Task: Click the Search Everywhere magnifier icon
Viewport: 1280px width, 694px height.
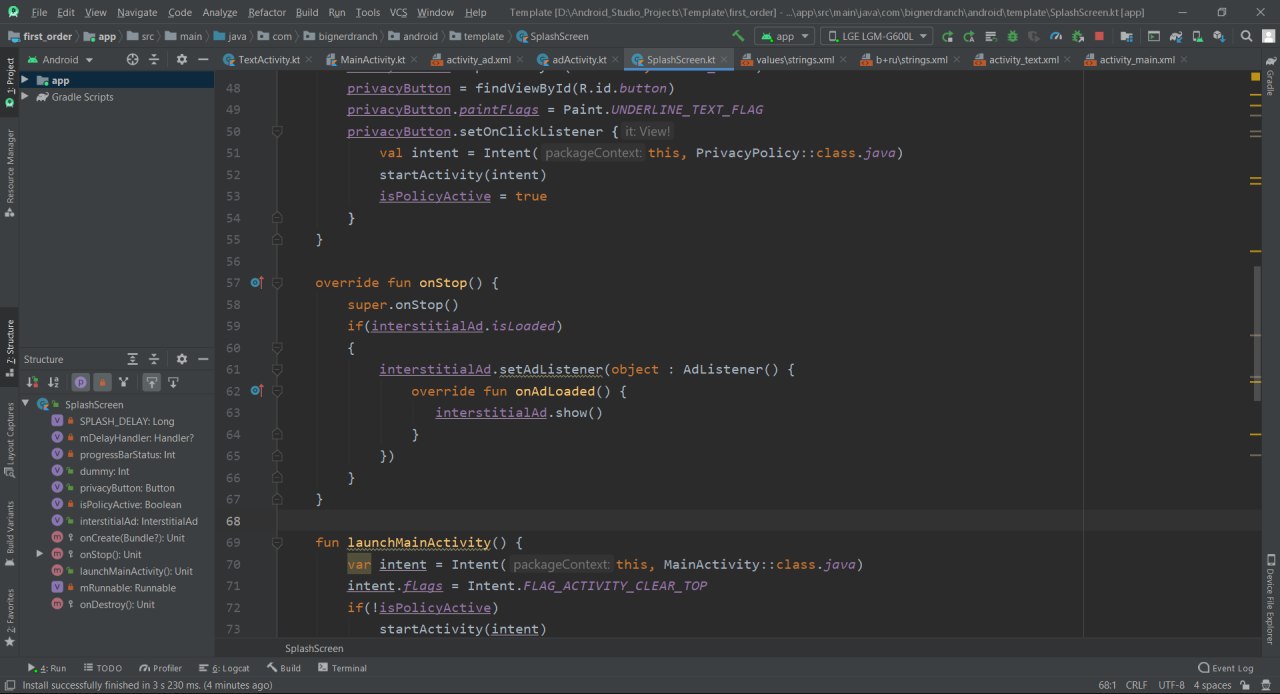Action: [1246, 36]
